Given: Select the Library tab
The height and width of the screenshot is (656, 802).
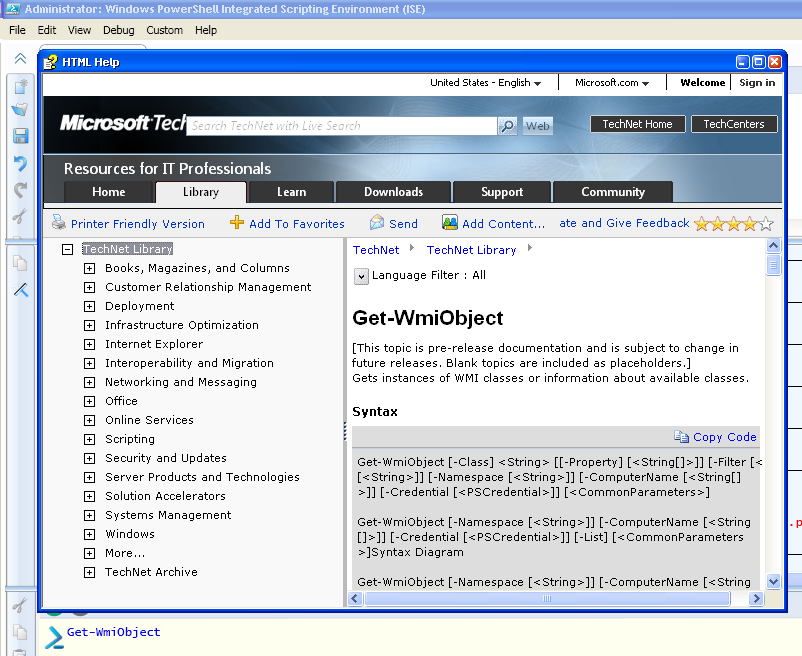Looking at the screenshot, I should 201,192.
